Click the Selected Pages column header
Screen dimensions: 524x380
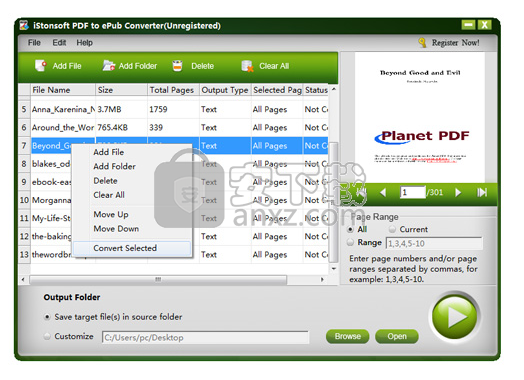(x=277, y=90)
